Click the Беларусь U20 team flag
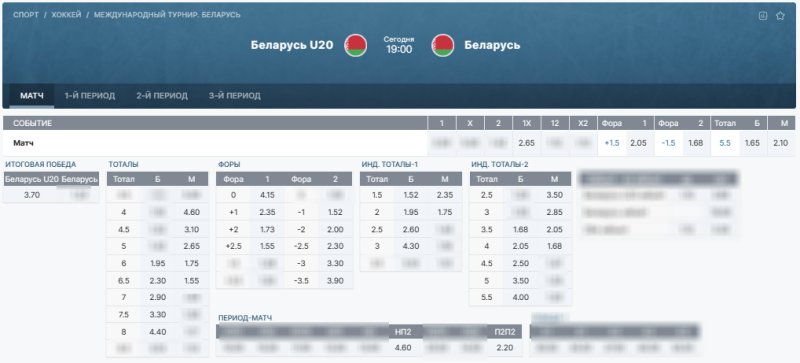Image resolution: width=800 pixels, height=363 pixels. (x=356, y=45)
